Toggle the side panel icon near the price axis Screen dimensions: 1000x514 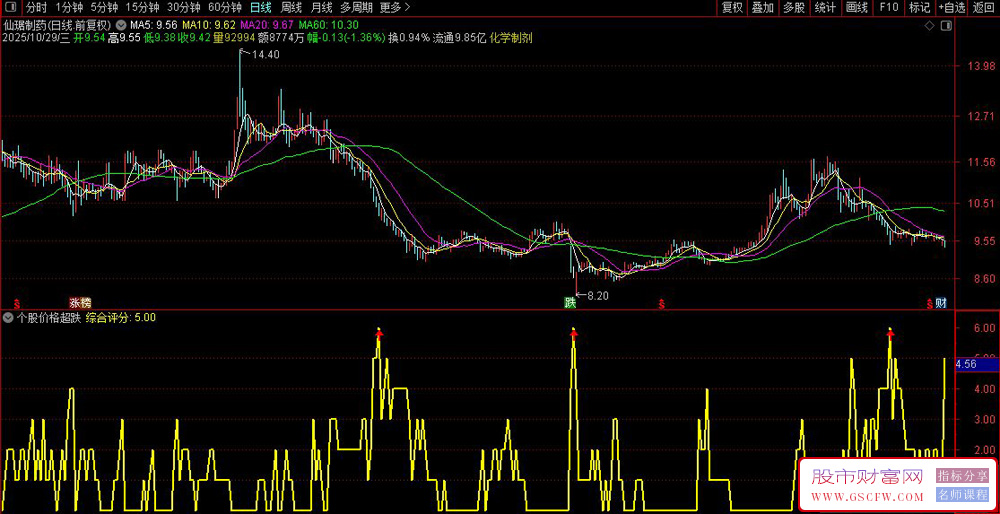coord(946,24)
